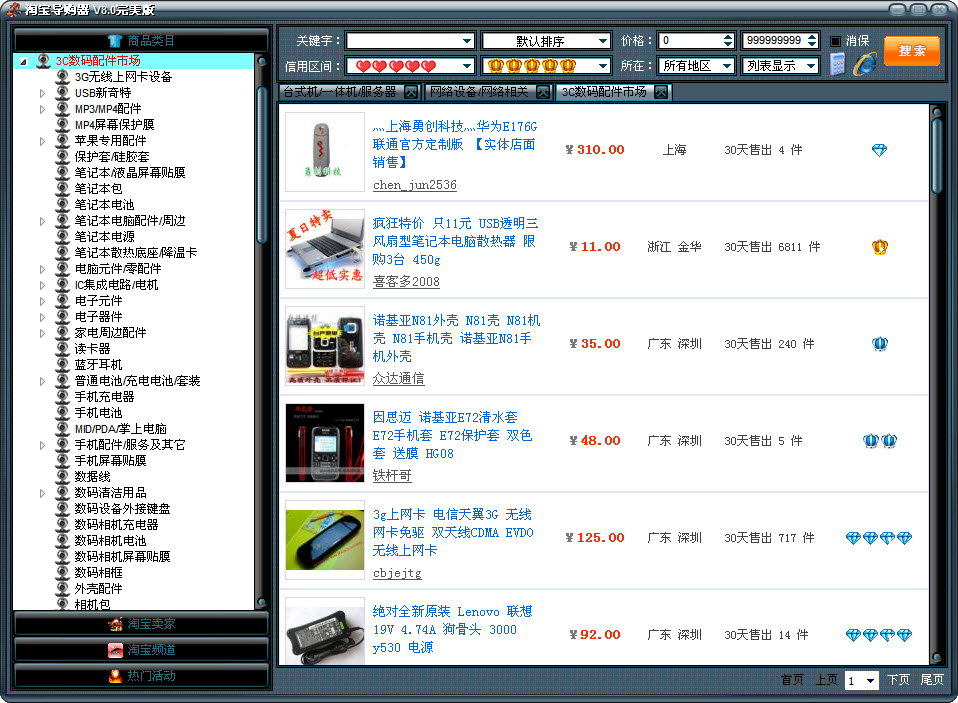The image size is (958, 703).
Task: Expand the MP3/MP4配件 category
Action: [42, 109]
